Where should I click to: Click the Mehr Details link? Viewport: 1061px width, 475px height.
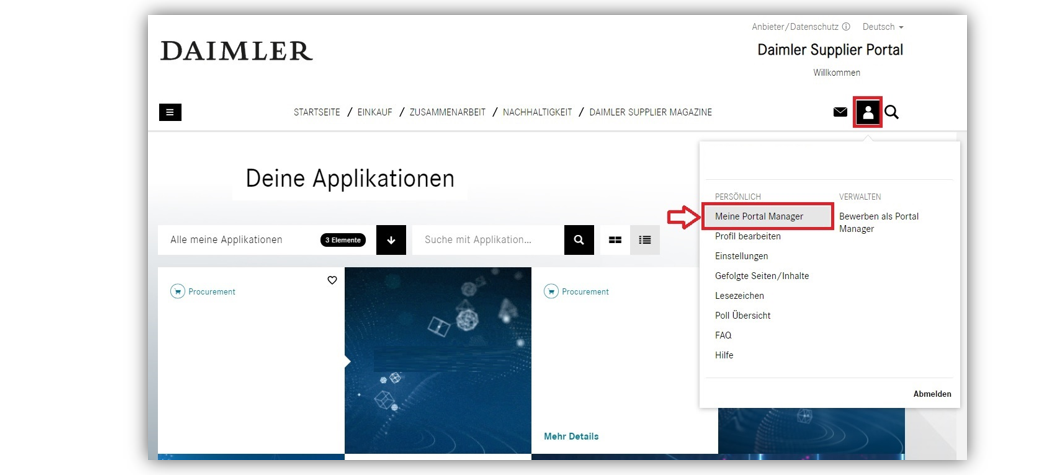click(571, 436)
